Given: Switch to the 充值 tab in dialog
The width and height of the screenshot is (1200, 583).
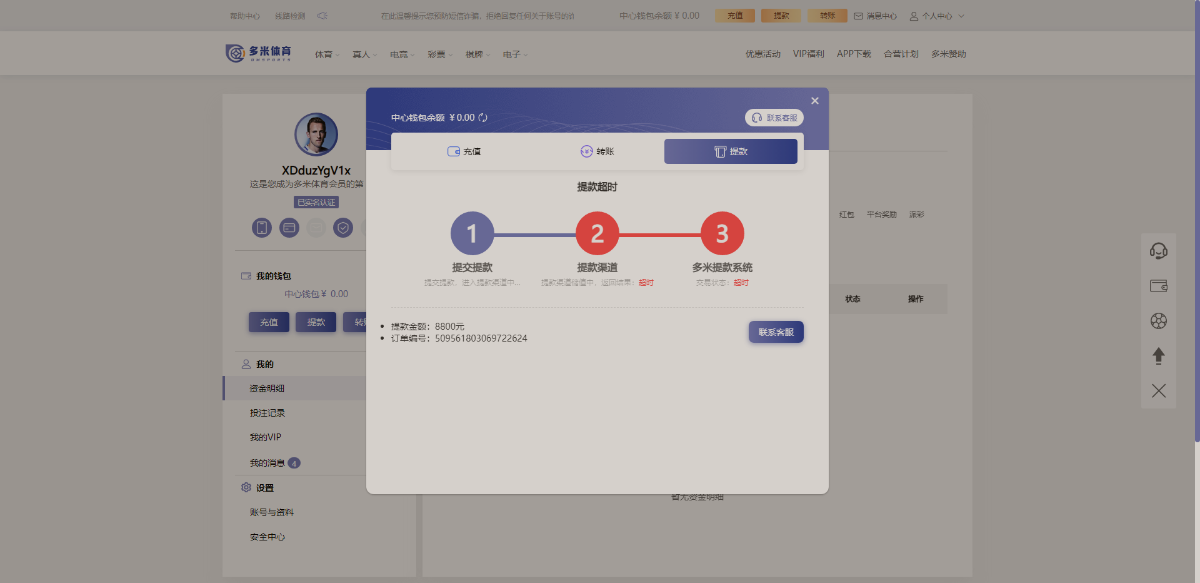Looking at the screenshot, I should click(x=464, y=152).
